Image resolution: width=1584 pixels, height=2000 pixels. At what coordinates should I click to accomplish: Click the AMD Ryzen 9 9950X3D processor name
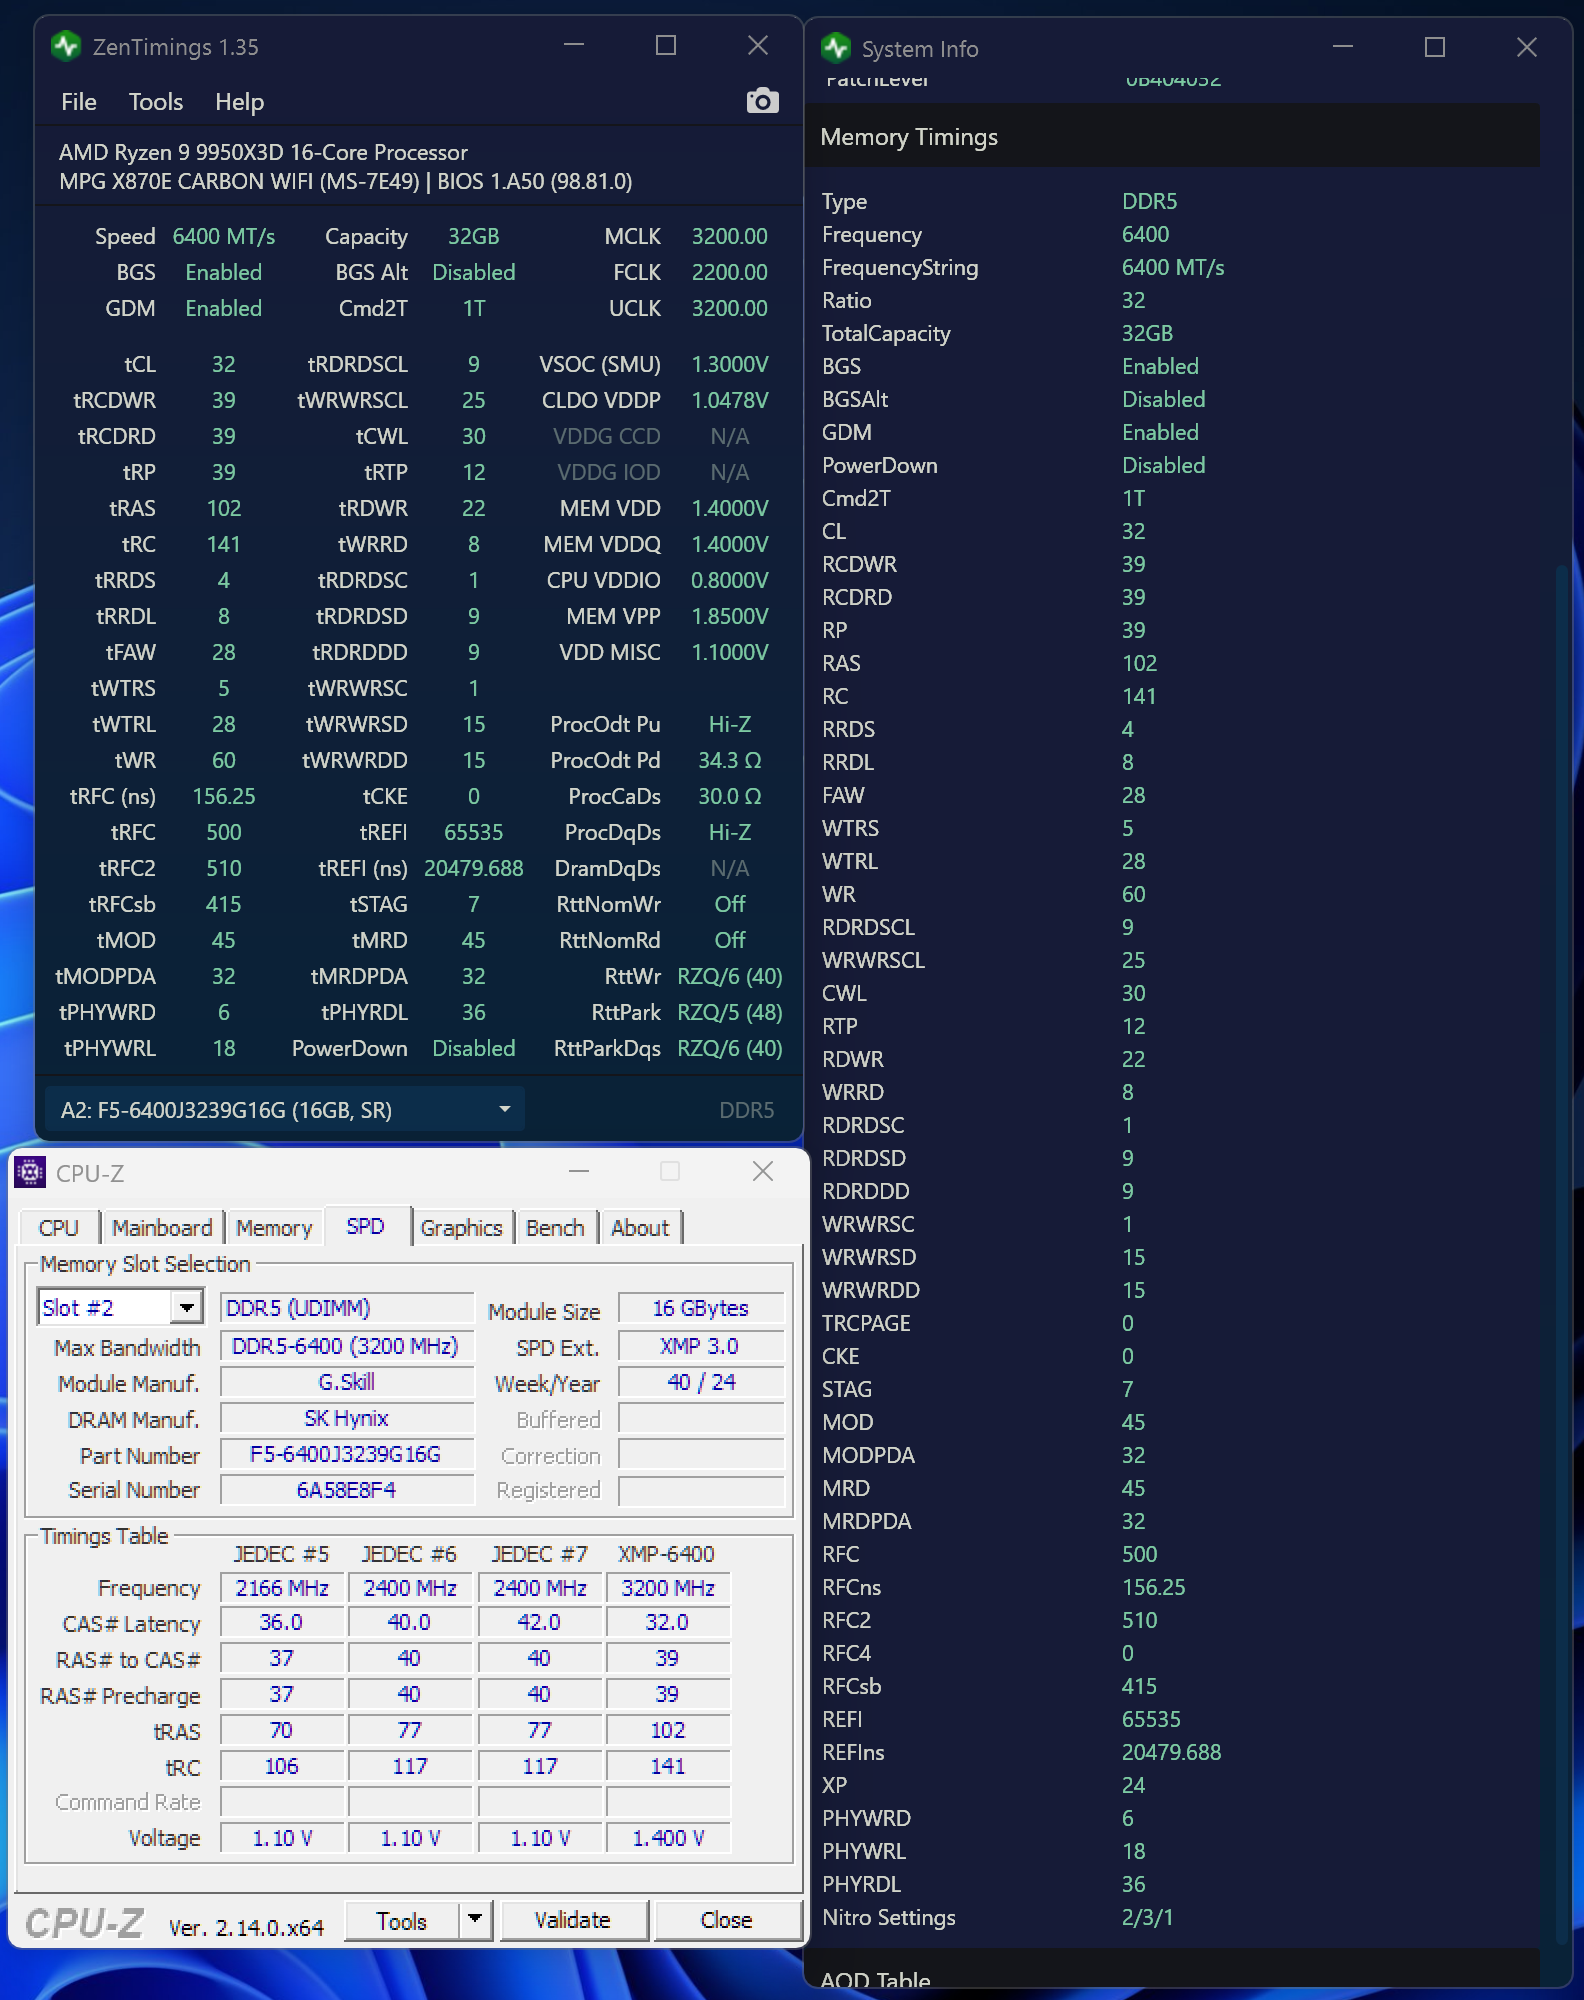pyautogui.click(x=263, y=152)
